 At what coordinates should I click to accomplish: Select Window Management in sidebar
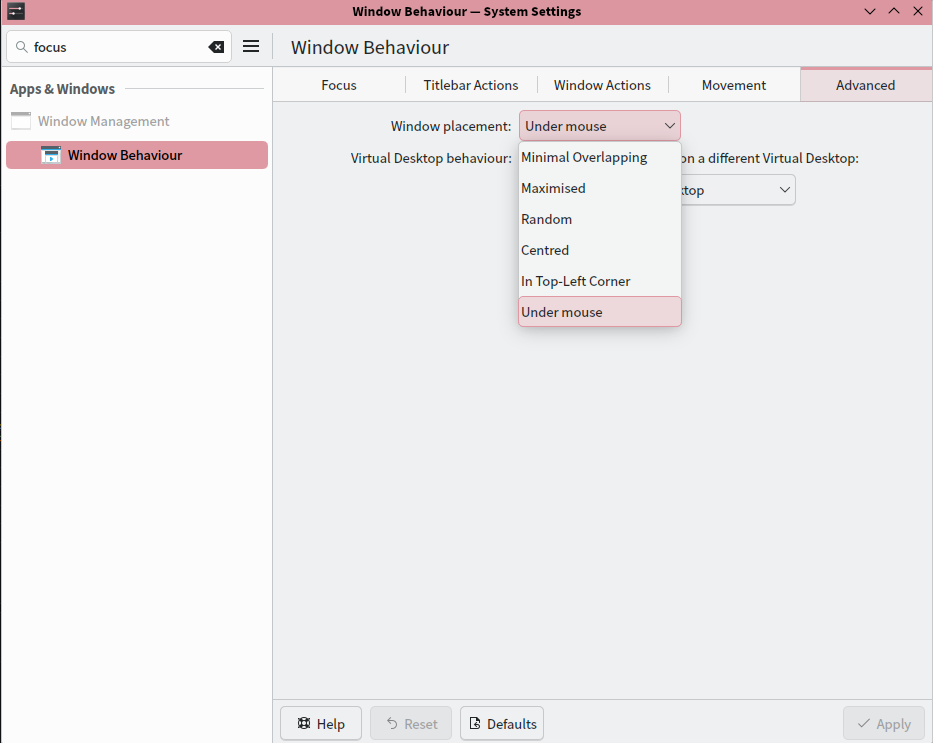point(137,121)
